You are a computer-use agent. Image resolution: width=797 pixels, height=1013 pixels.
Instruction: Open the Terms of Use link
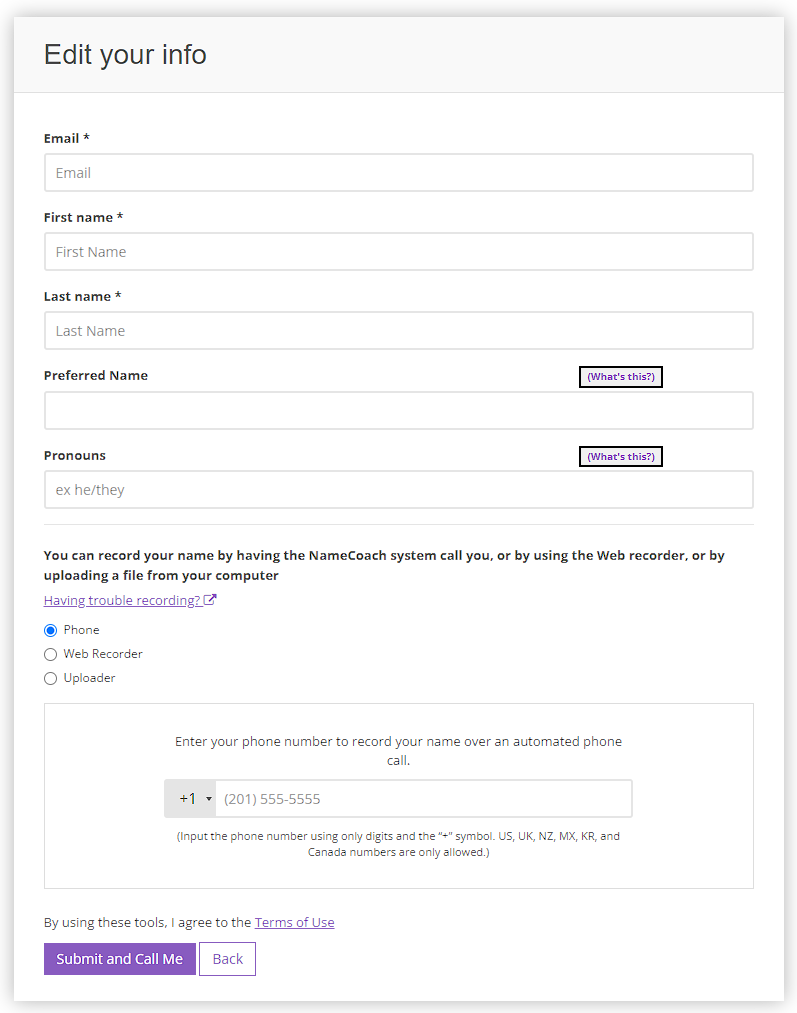tap(295, 923)
